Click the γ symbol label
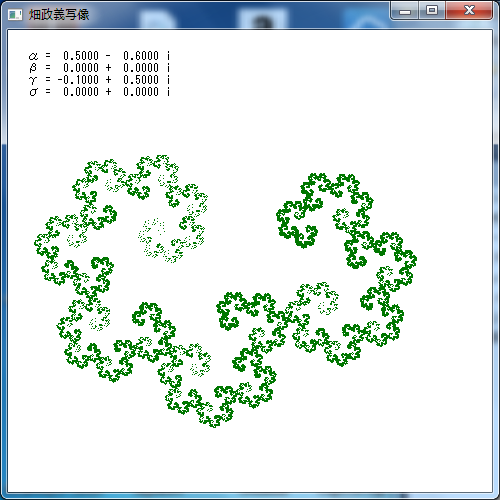Screen dimensions: 500x500 [x=33, y=80]
